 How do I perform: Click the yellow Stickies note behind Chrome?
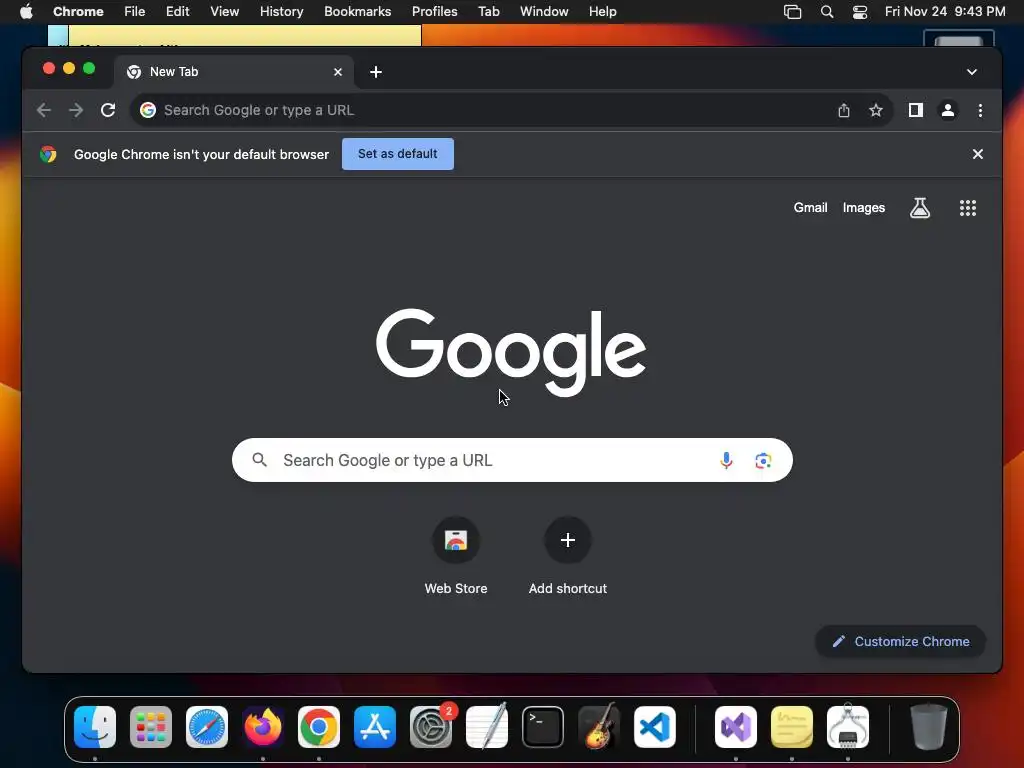pyautogui.click(x=245, y=35)
